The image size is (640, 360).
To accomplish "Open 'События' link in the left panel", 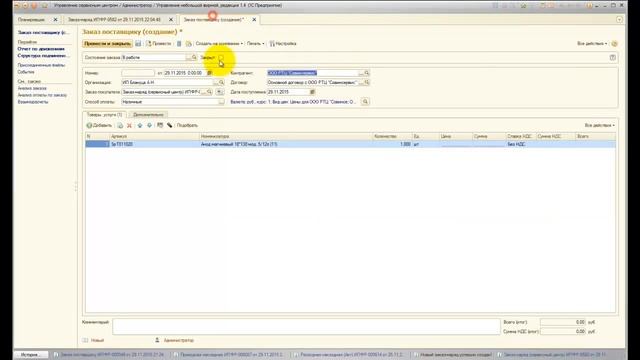I will point(26,72).
